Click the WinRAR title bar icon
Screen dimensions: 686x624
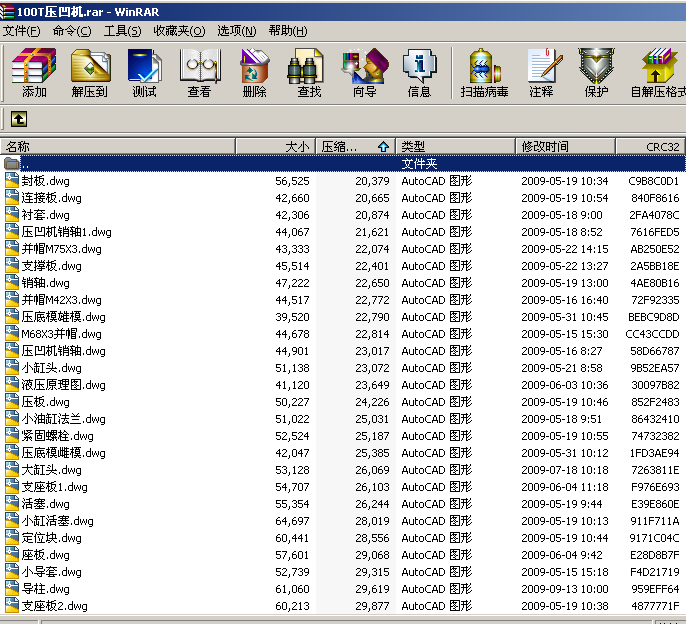pos(7,12)
